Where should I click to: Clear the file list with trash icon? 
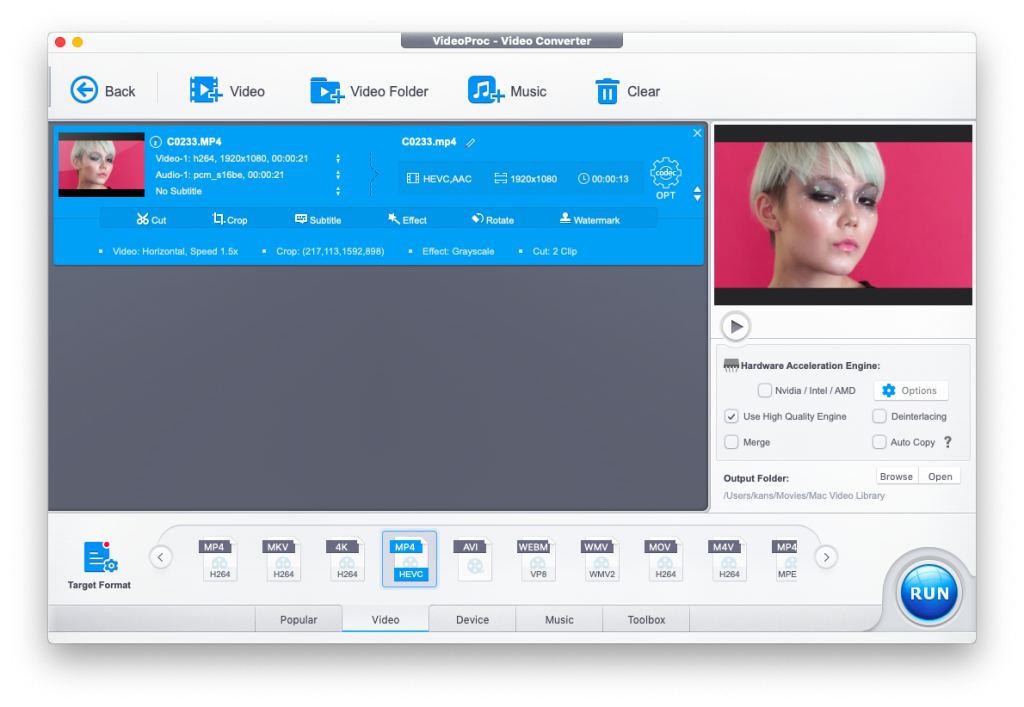607,91
